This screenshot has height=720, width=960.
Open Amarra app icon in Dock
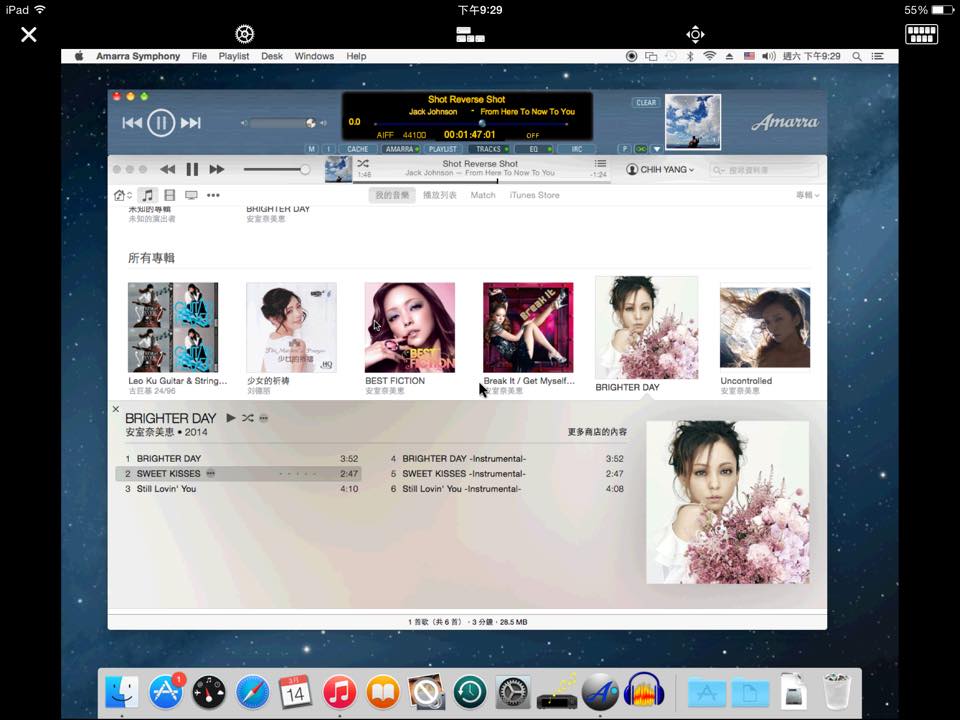(x=600, y=693)
